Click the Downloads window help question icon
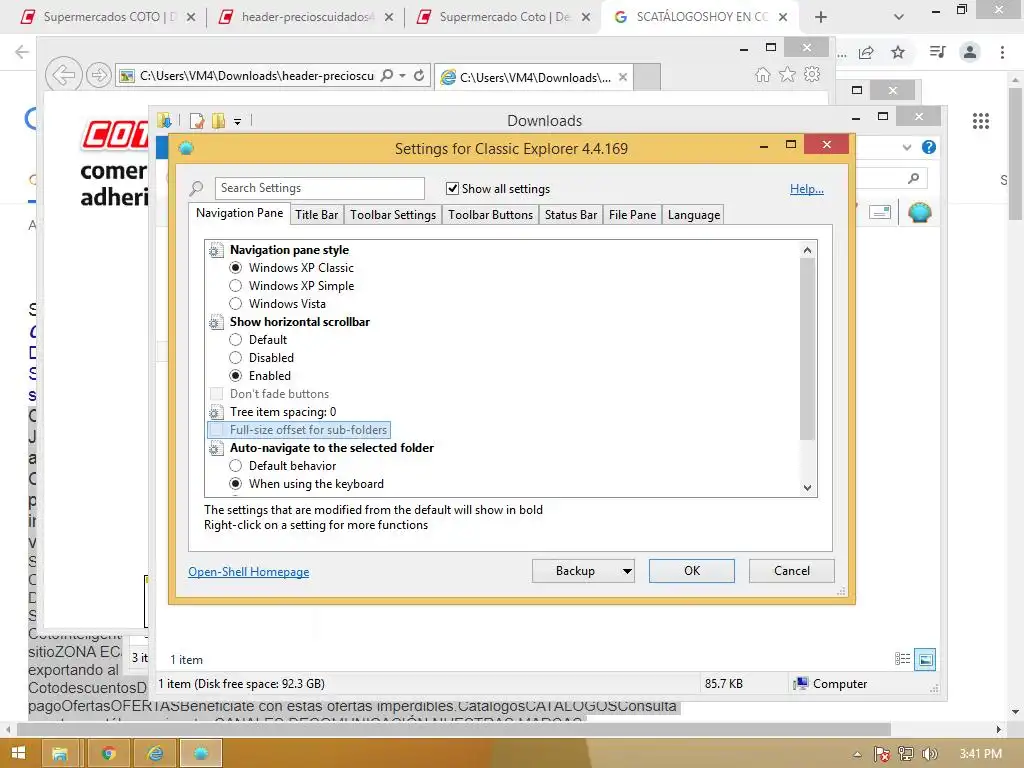 pyautogui.click(x=929, y=148)
